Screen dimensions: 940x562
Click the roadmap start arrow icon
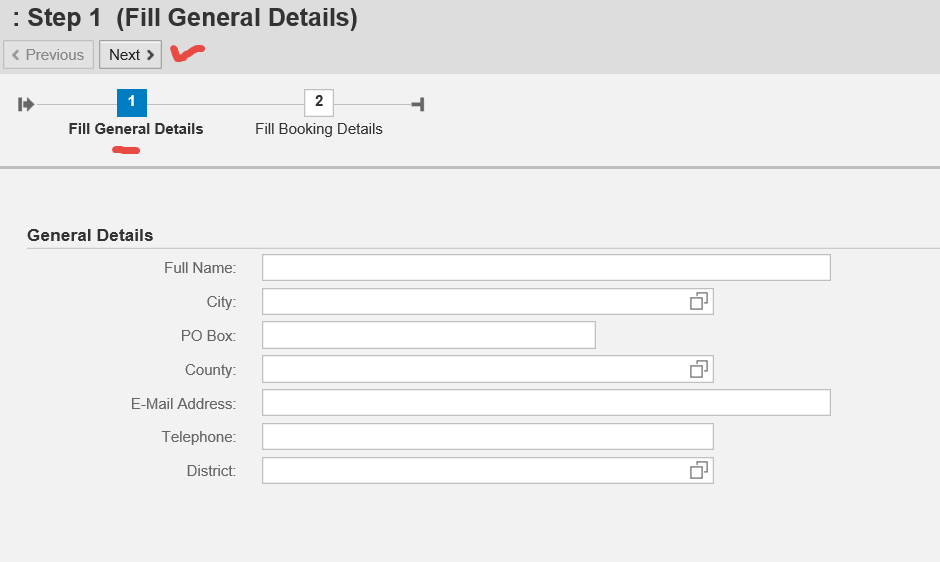pyautogui.click(x=26, y=104)
